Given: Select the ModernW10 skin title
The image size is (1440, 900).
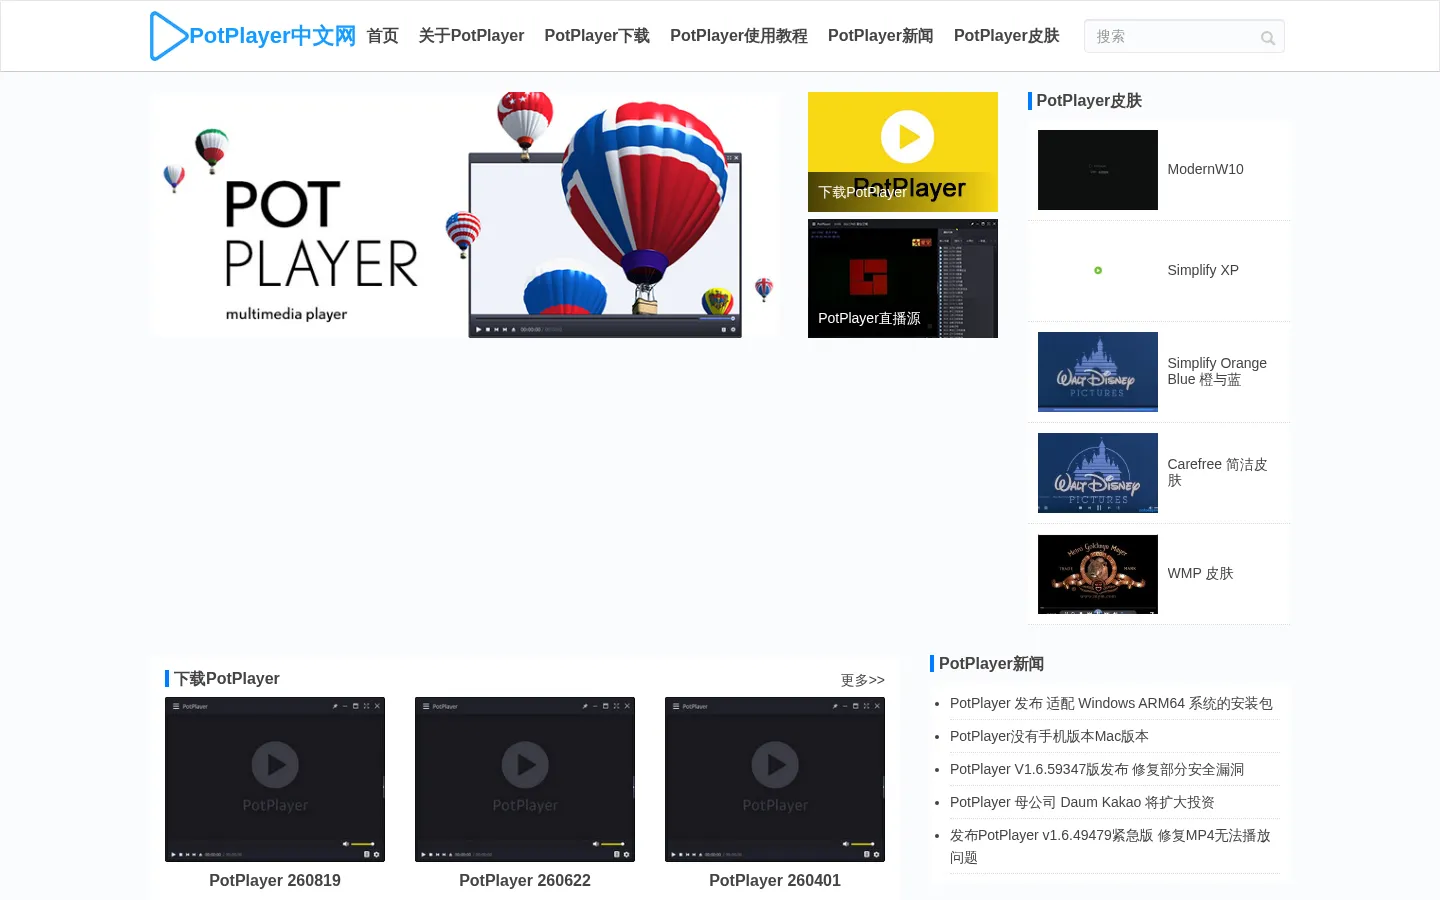Looking at the screenshot, I should click(1206, 169).
